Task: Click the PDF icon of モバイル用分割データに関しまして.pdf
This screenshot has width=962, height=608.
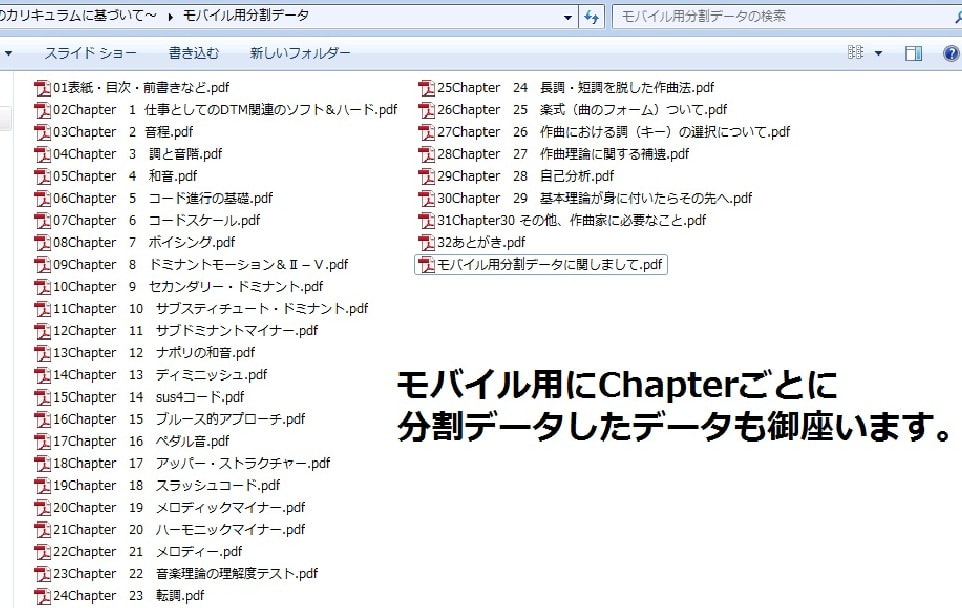Action: point(426,265)
